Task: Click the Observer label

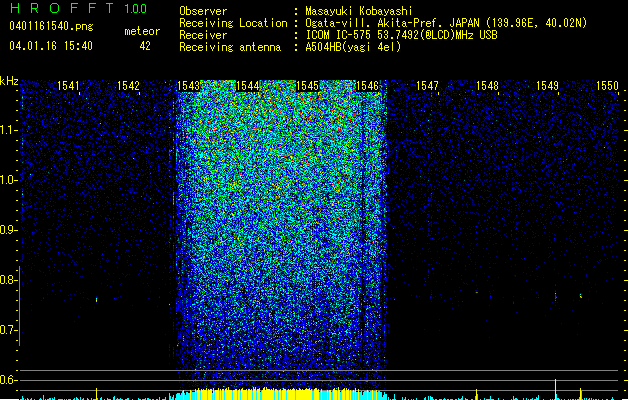Action: coord(203,11)
